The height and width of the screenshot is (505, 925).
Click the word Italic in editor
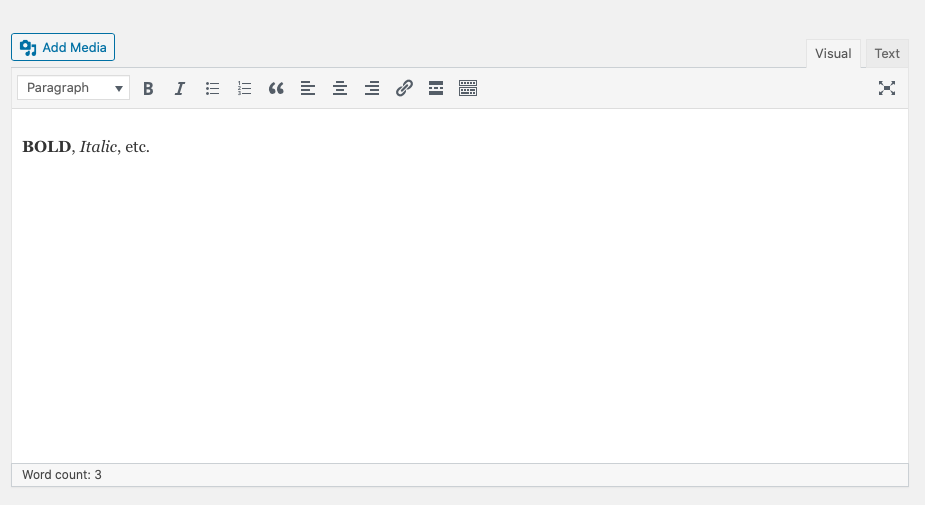99,147
